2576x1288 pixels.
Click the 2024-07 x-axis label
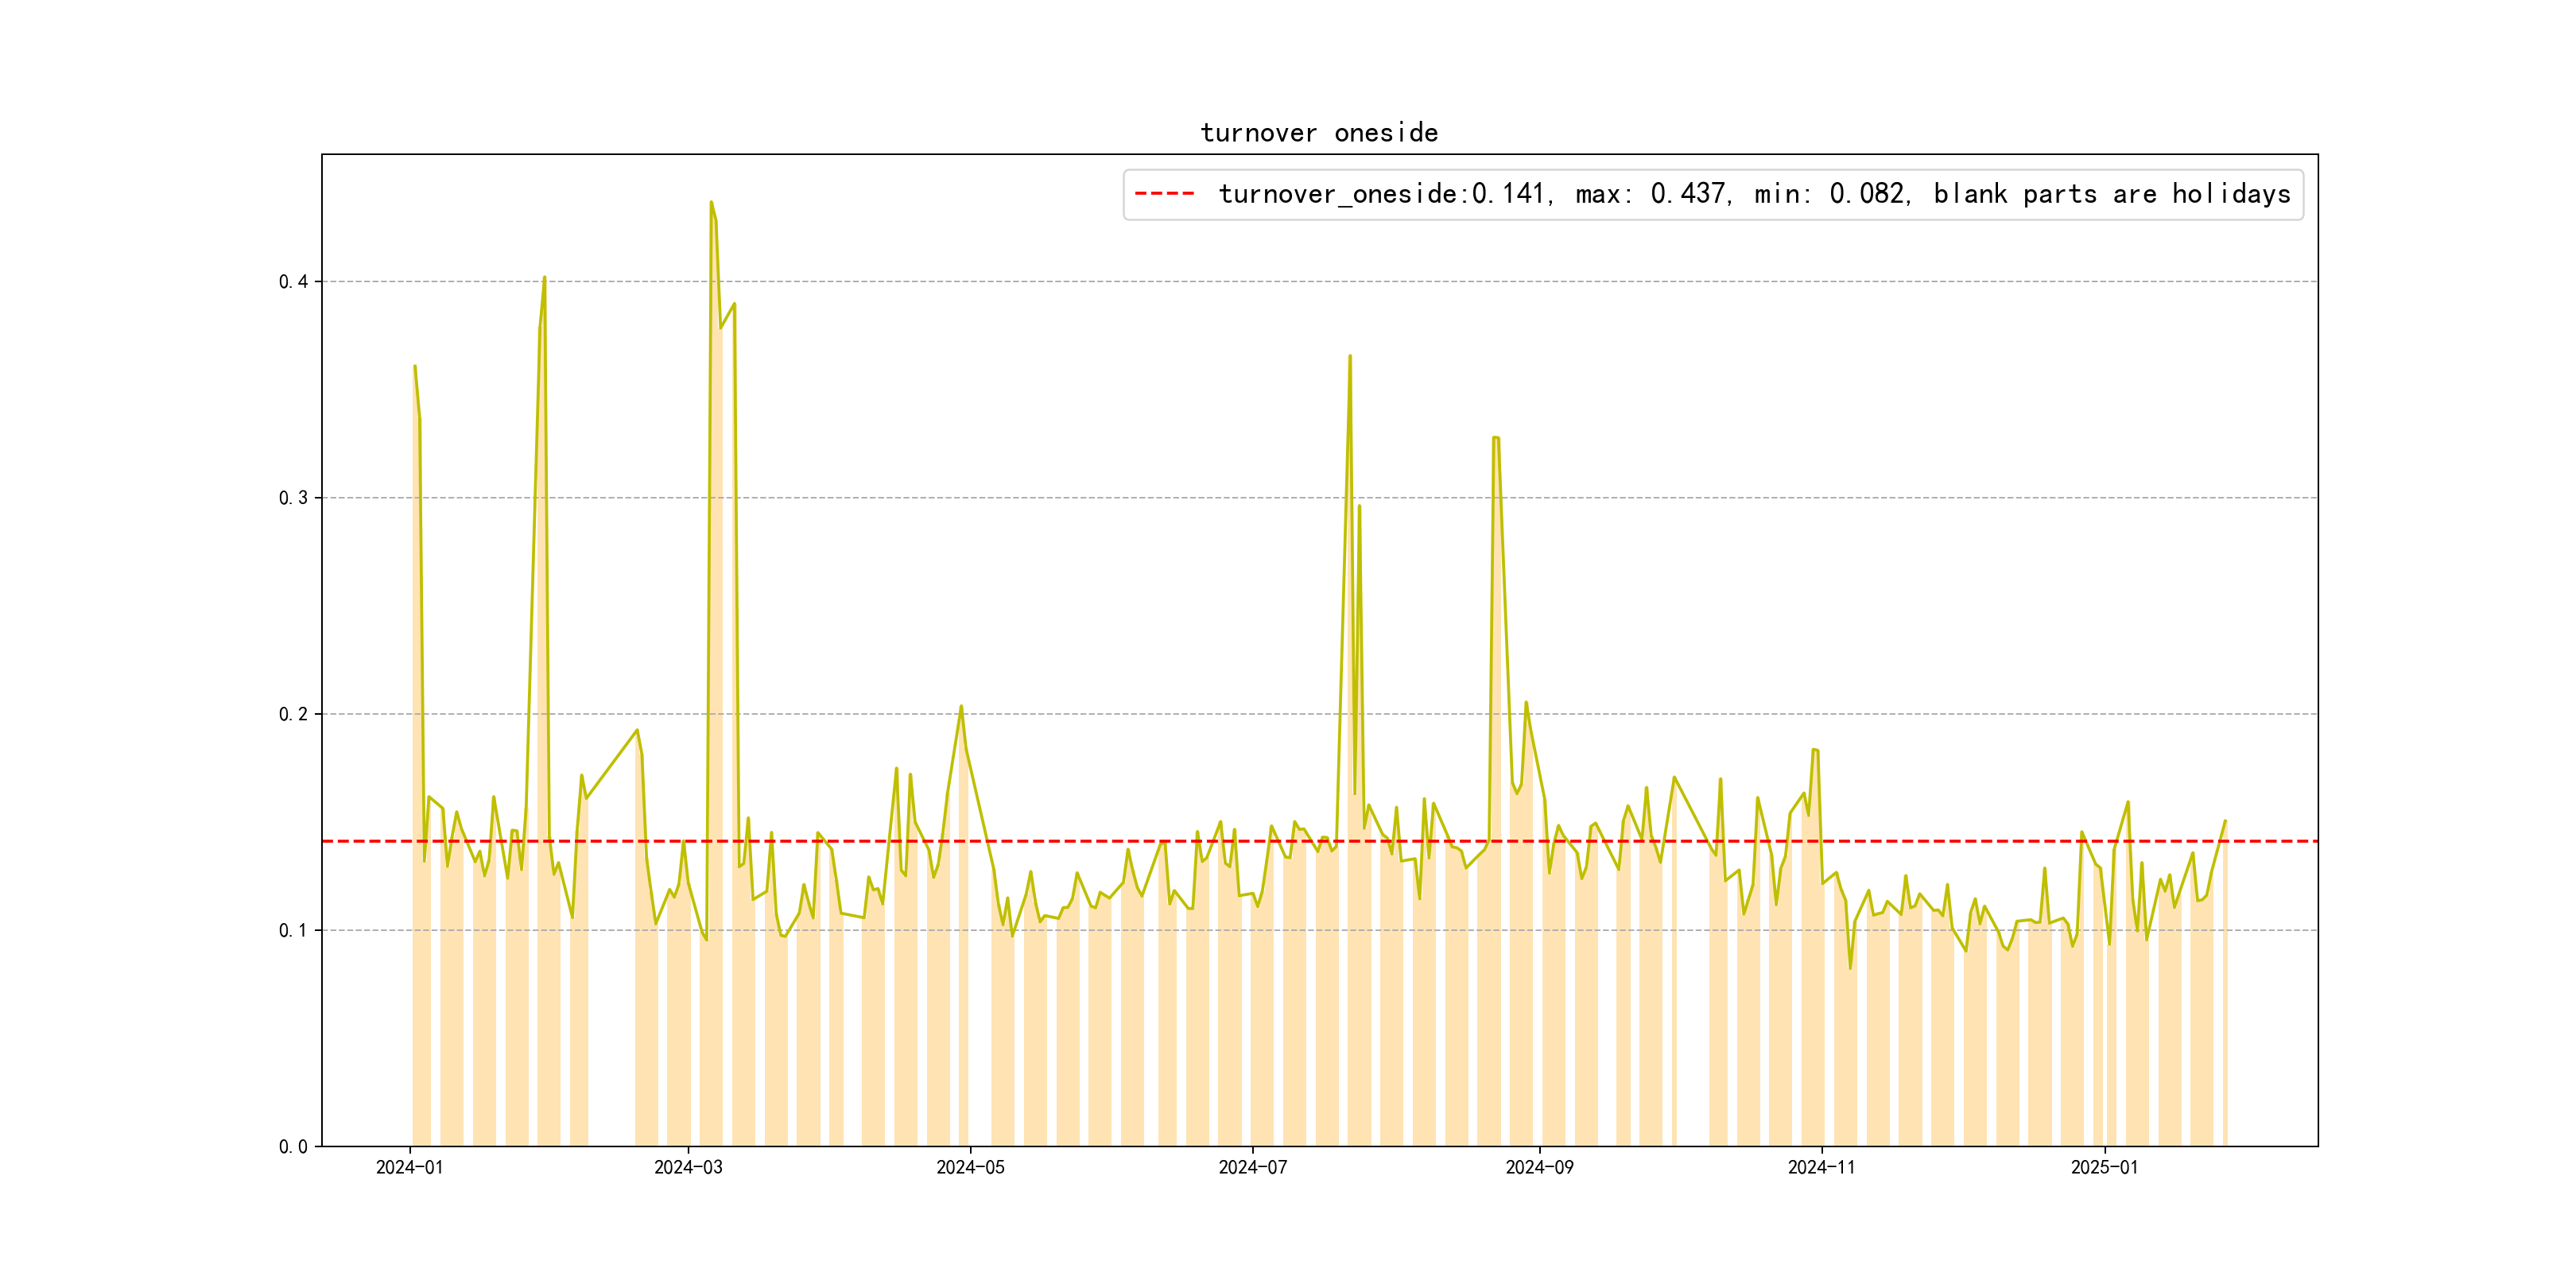tap(1252, 1167)
